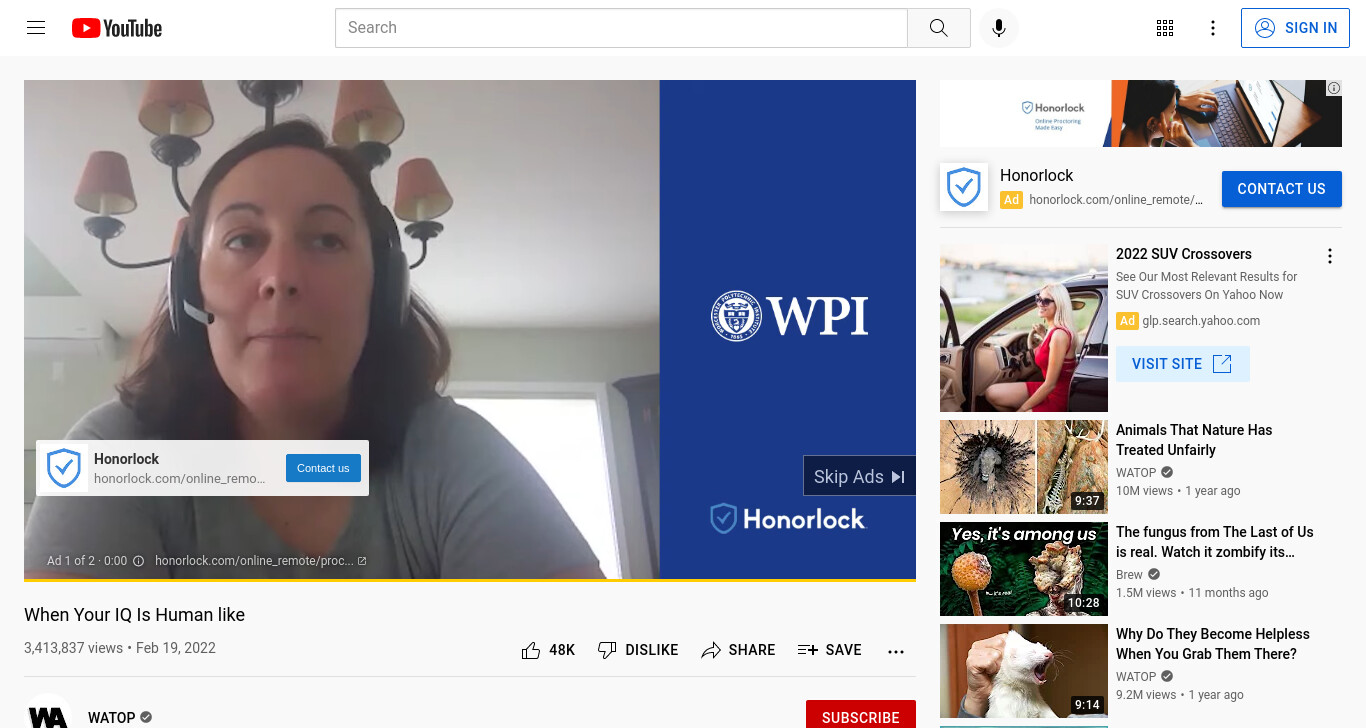Open Animals That Nature Has Treated Unfairly thumbnail
Viewport: 1366px width, 728px height.
pos(1024,467)
